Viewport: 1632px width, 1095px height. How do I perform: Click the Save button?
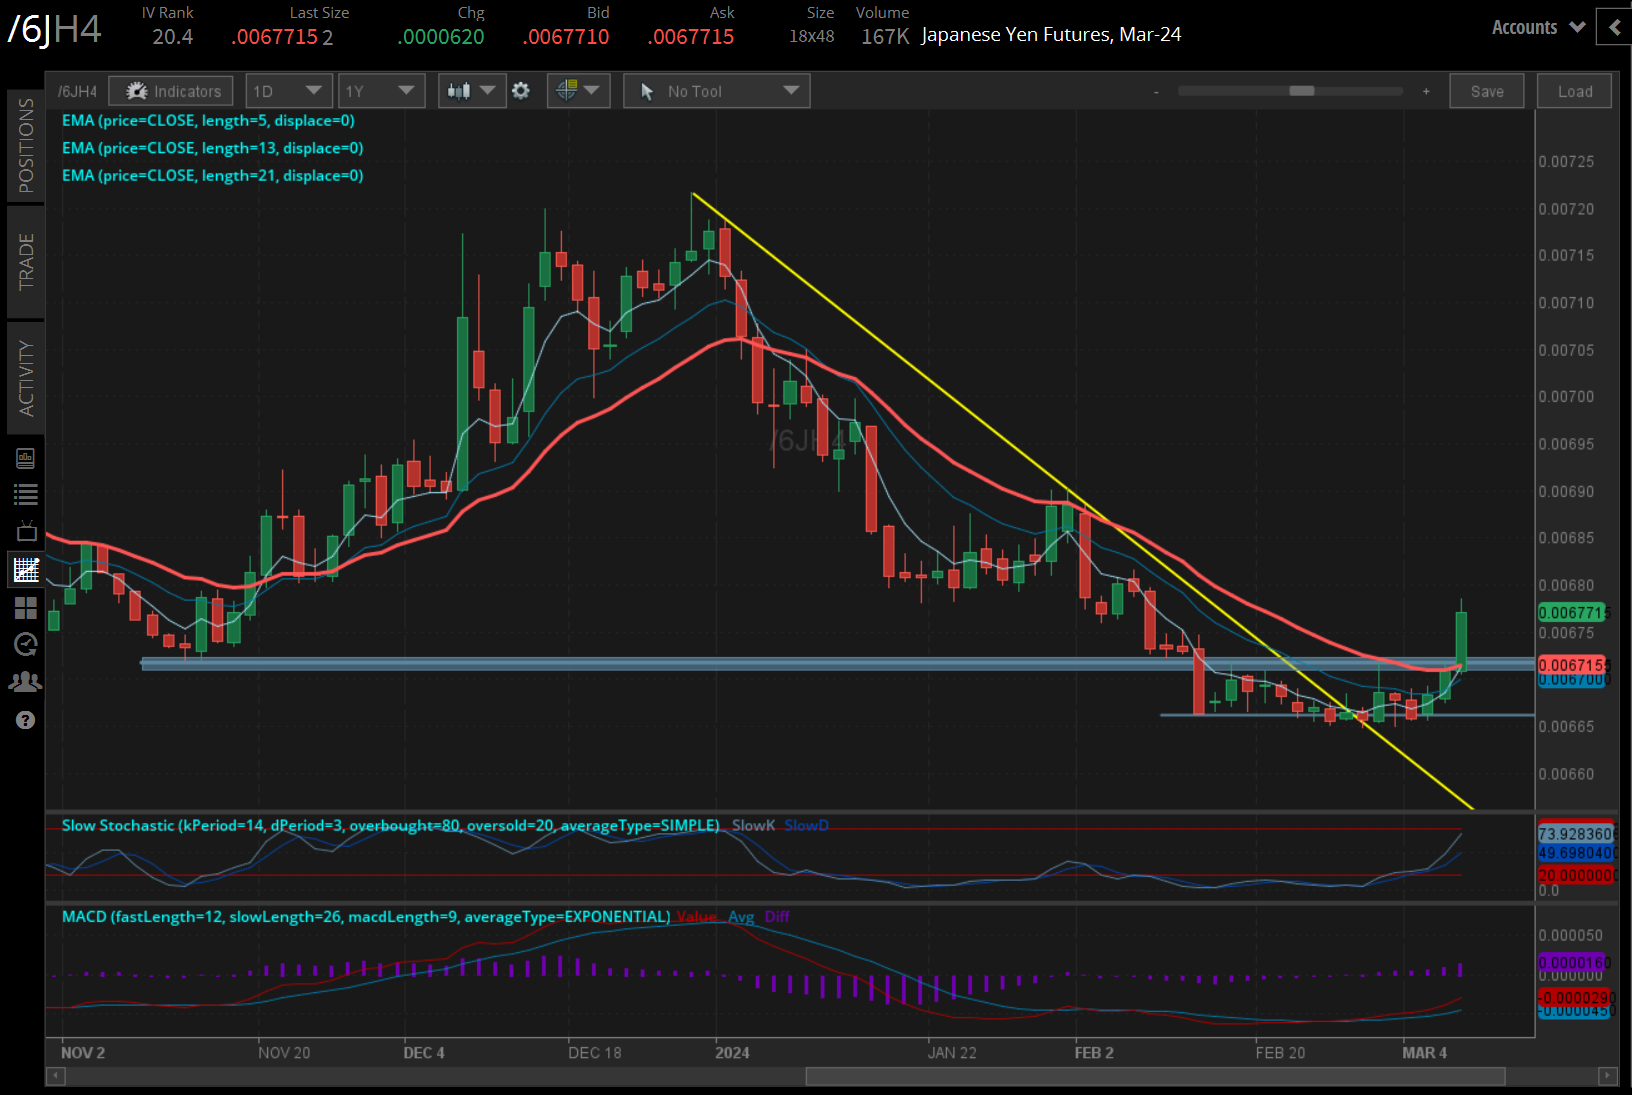pyautogui.click(x=1487, y=90)
